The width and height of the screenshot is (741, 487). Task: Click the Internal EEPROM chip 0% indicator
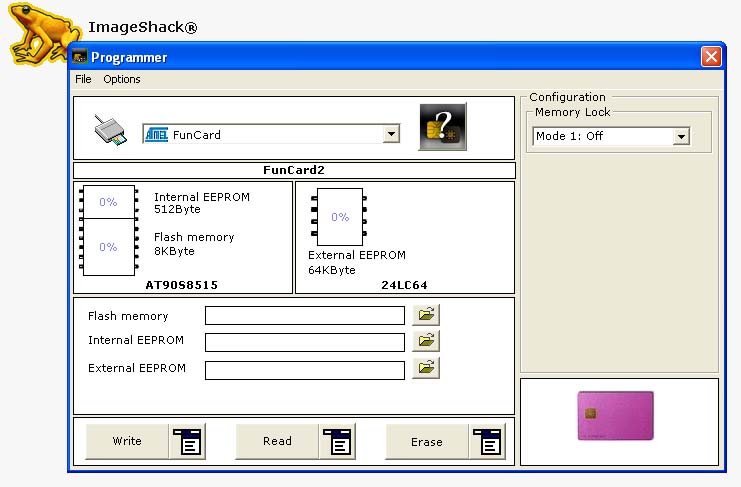(x=108, y=202)
